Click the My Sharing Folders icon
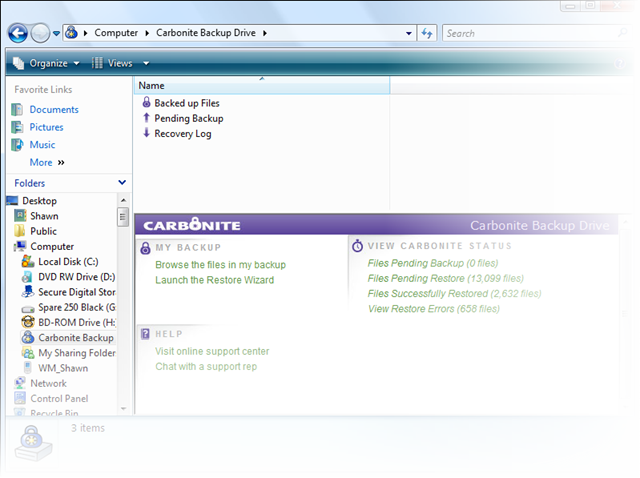640x478 pixels. [x=28, y=353]
